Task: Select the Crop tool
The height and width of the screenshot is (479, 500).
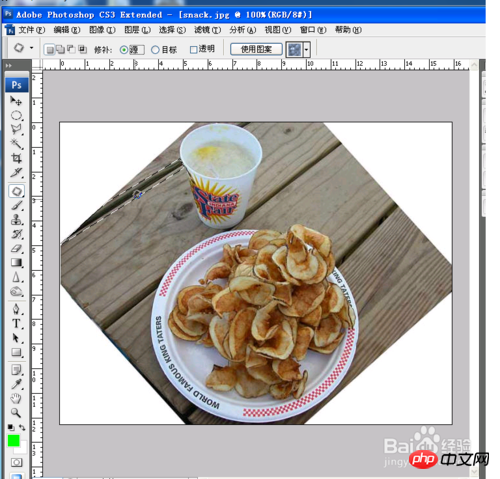Action: pyautogui.click(x=16, y=158)
